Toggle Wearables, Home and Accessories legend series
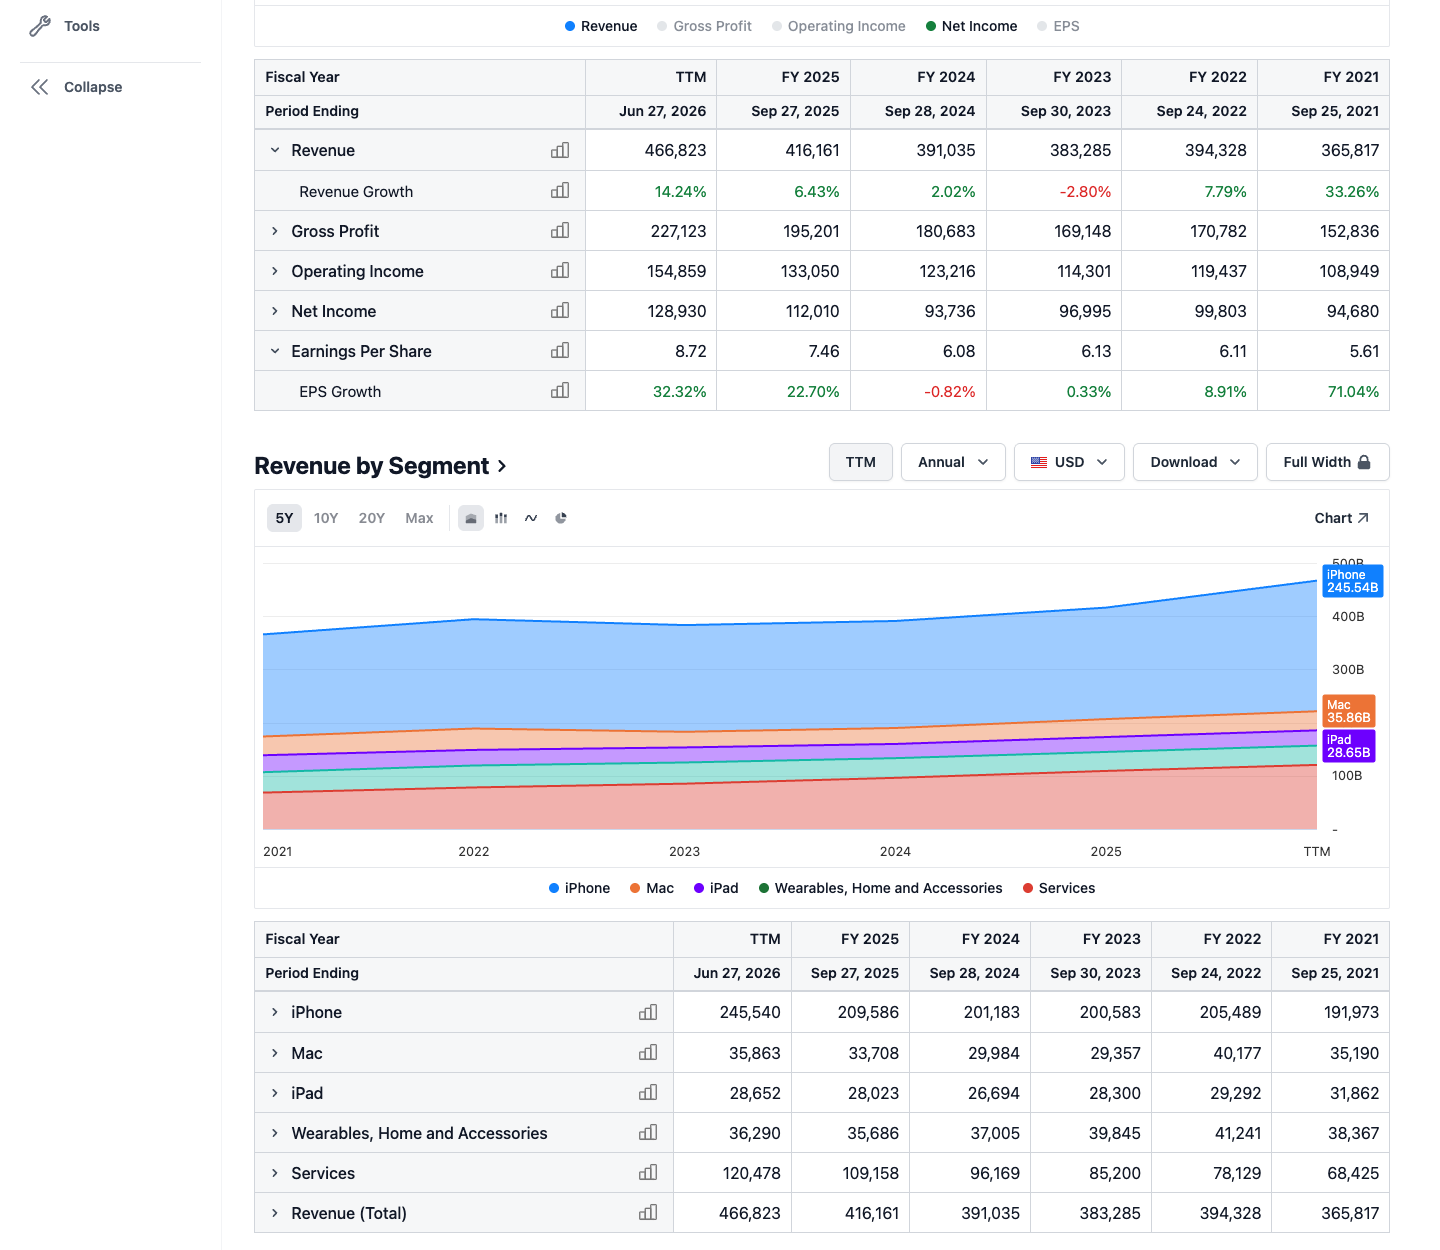 coord(880,888)
